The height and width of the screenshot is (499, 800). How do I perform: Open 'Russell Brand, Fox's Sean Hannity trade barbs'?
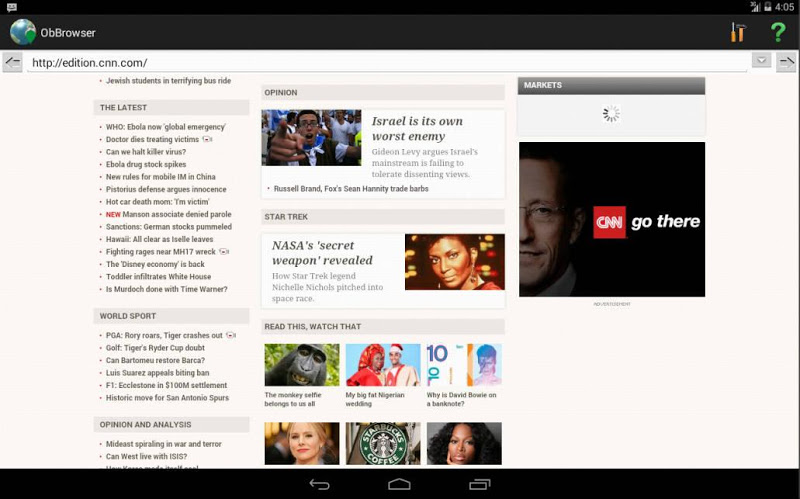coord(351,189)
